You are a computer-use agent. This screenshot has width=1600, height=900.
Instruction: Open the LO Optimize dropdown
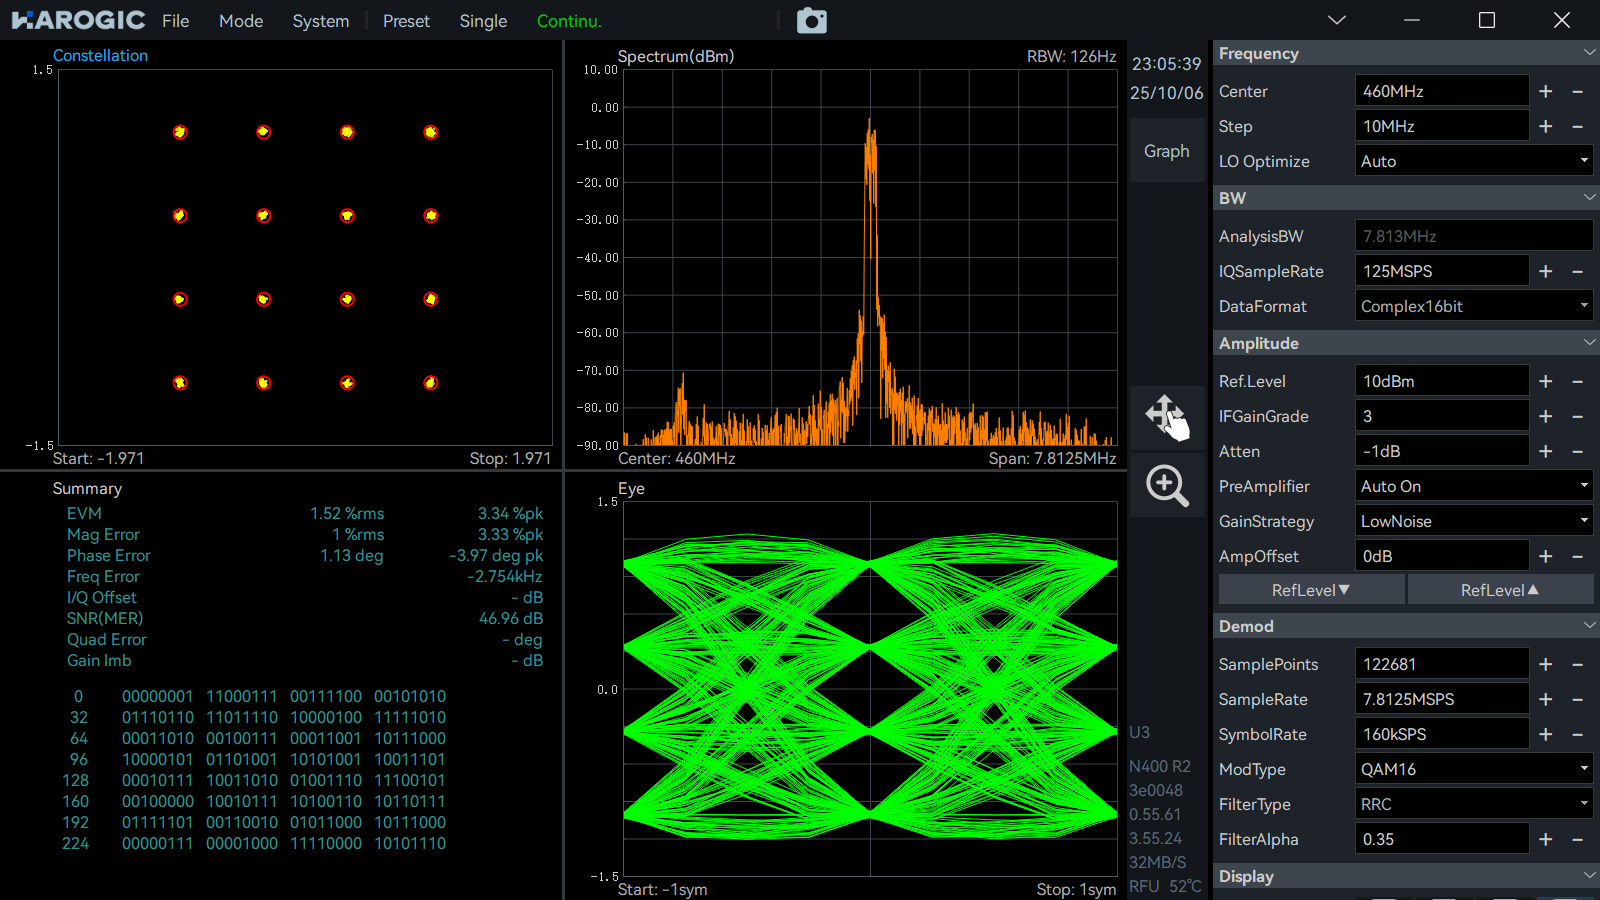click(x=1473, y=161)
